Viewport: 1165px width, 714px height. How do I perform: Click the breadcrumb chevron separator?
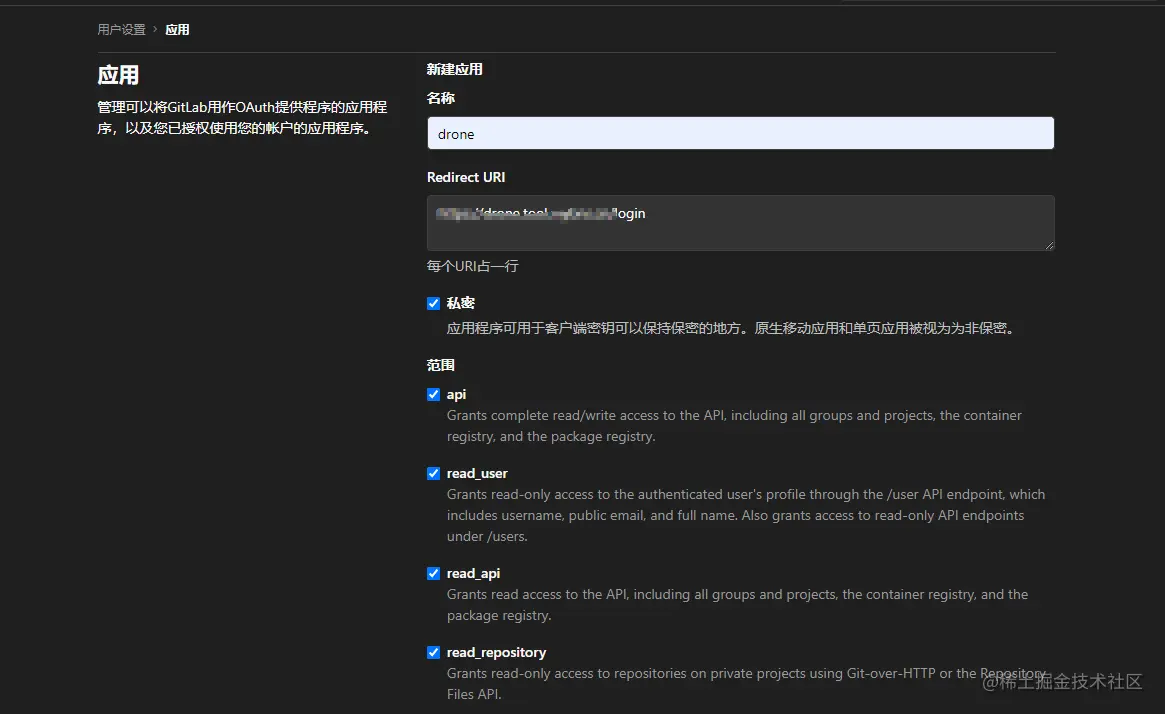[155, 29]
